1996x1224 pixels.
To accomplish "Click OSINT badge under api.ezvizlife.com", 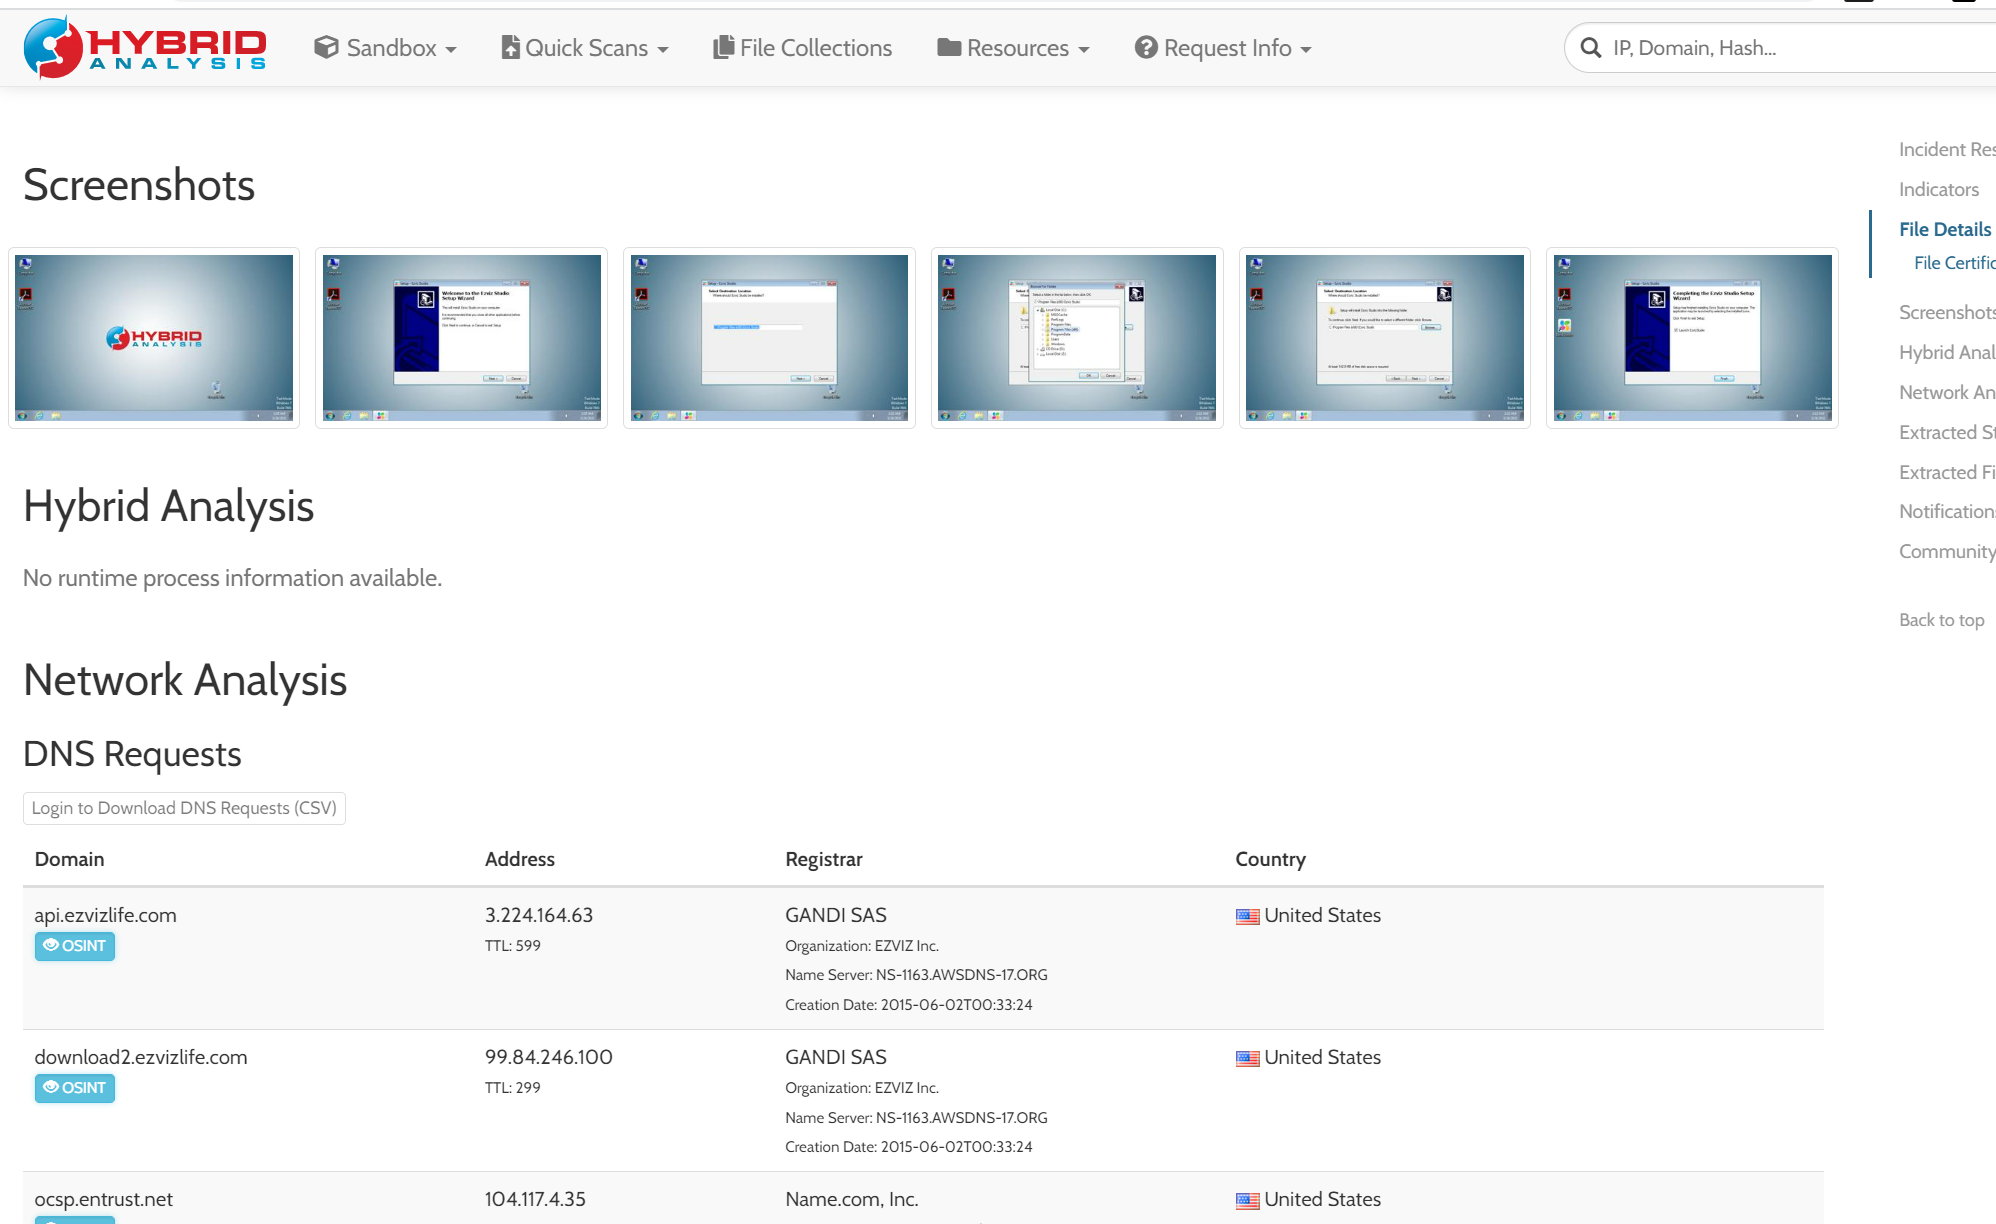I will [x=75, y=946].
